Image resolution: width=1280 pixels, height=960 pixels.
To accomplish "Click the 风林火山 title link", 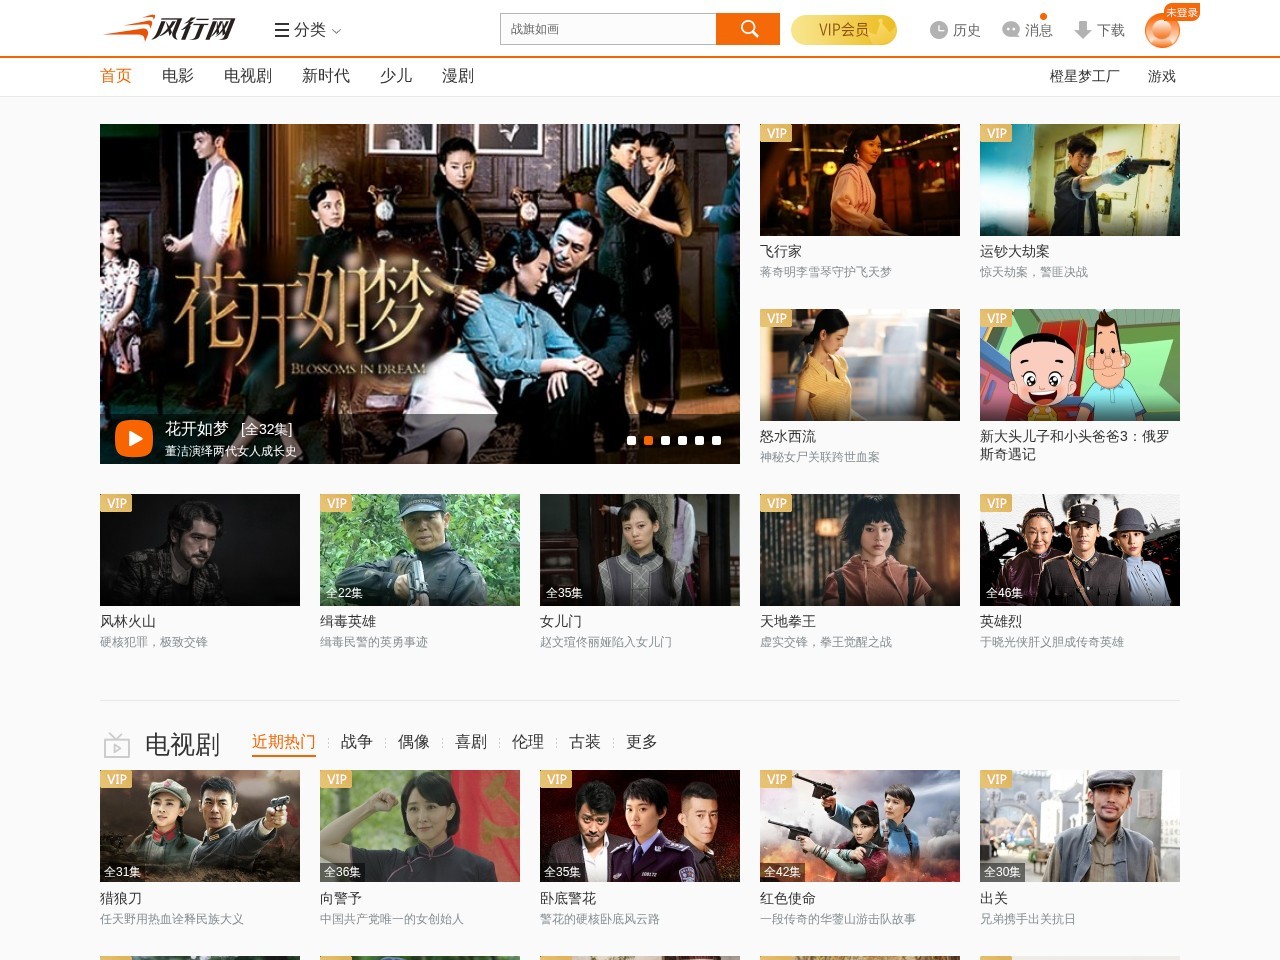I will coord(128,622).
